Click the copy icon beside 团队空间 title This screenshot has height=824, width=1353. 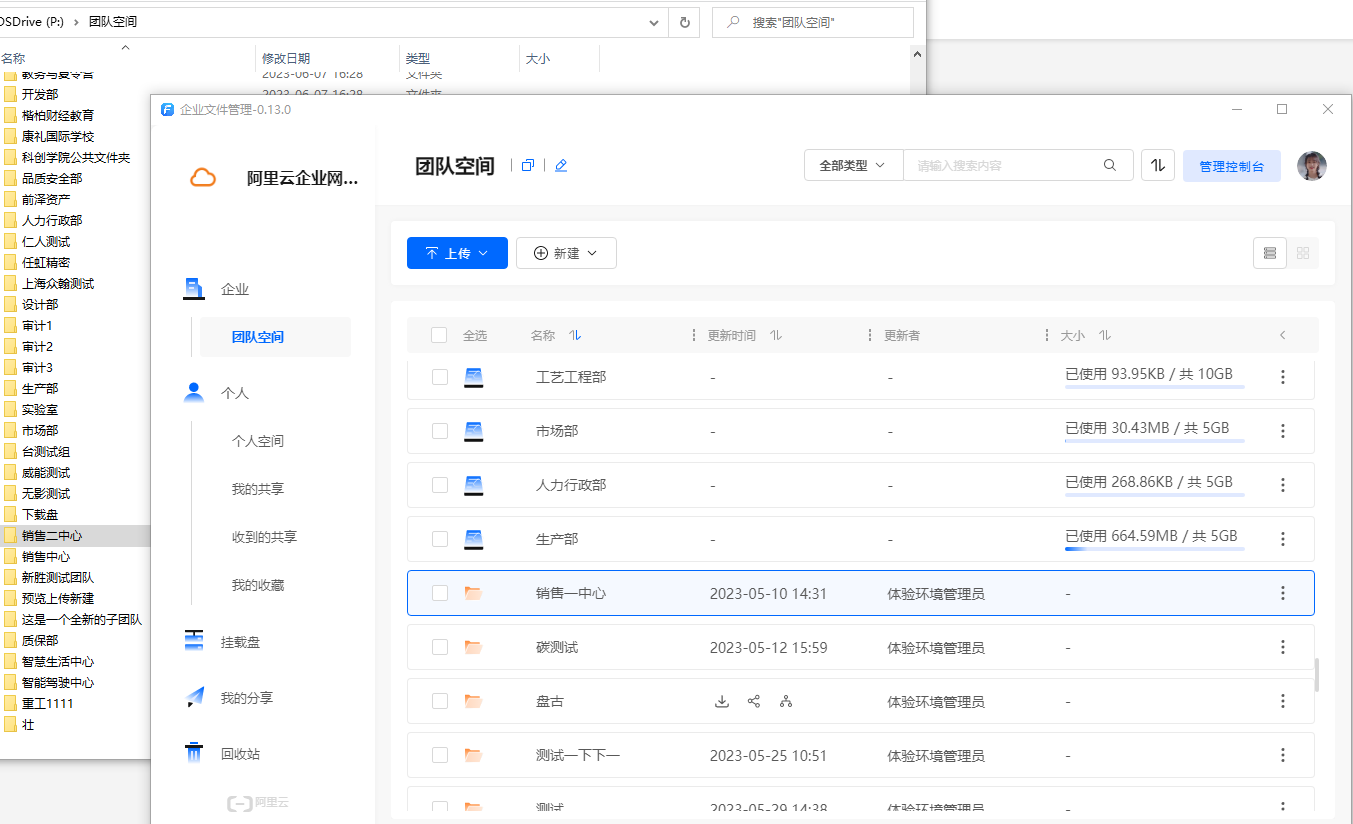528,166
